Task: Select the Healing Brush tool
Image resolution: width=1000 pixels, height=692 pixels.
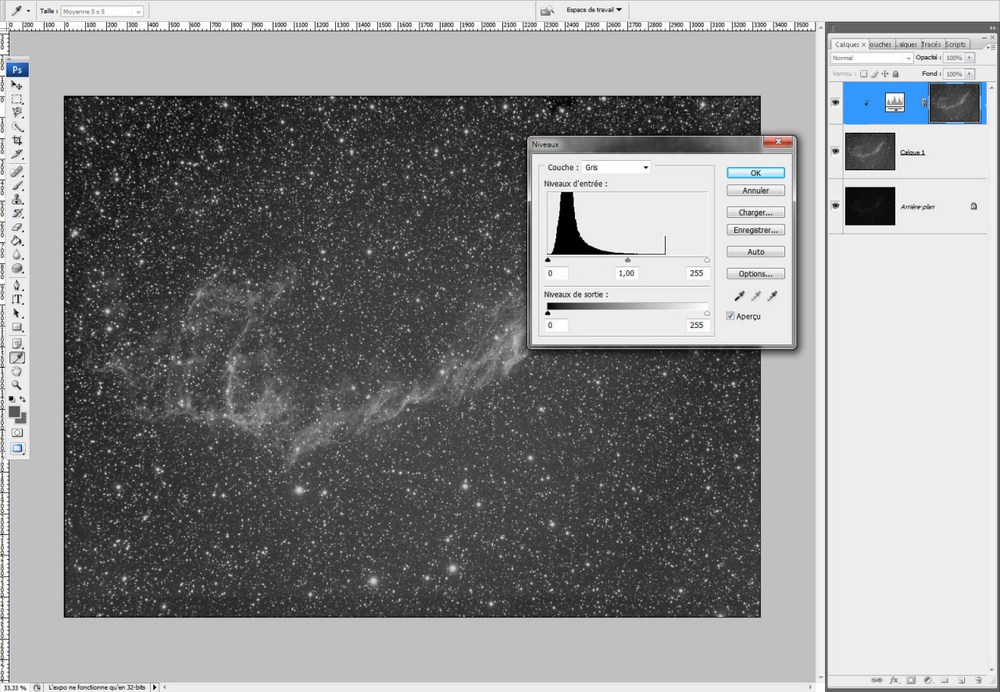Action: pyautogui.click(x=17, y=172)
